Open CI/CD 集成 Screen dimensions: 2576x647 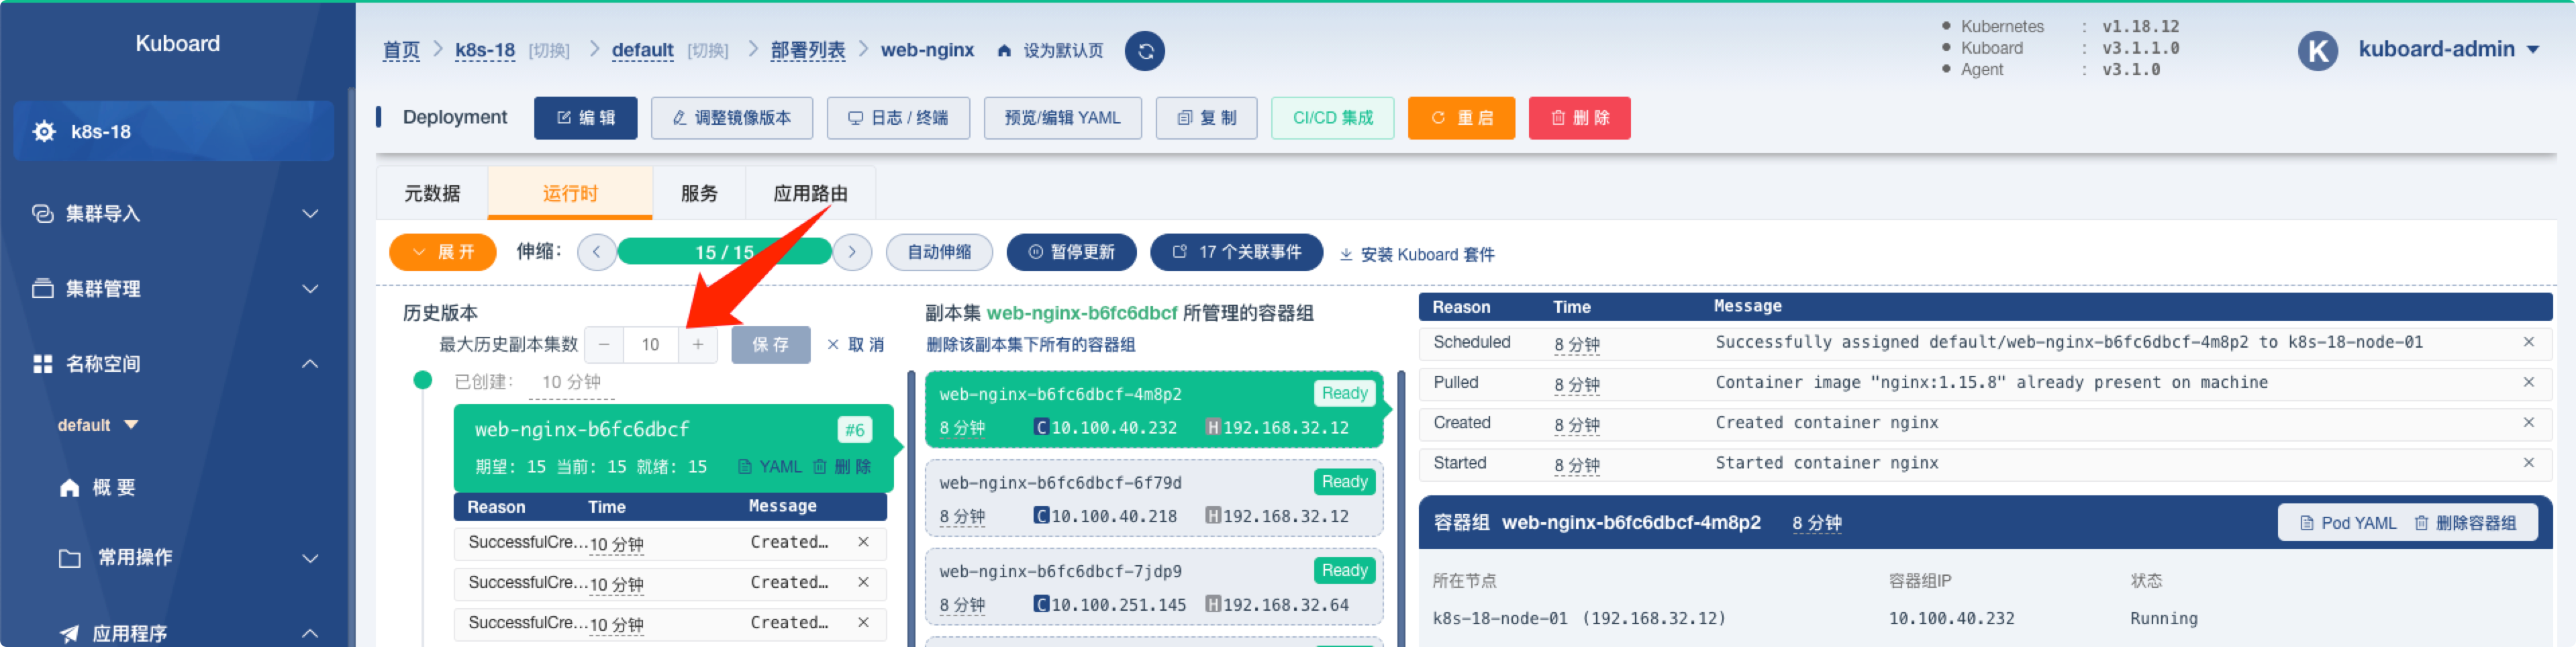pyautogui.click(x=1332, y=118)
